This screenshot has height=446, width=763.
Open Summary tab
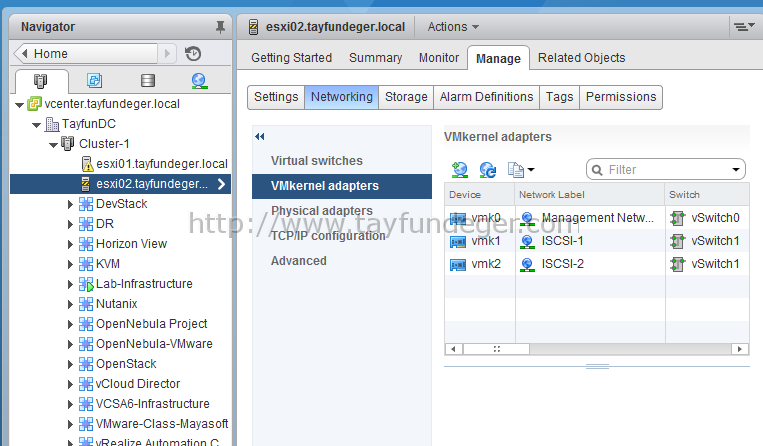click(x=376, y=58)
